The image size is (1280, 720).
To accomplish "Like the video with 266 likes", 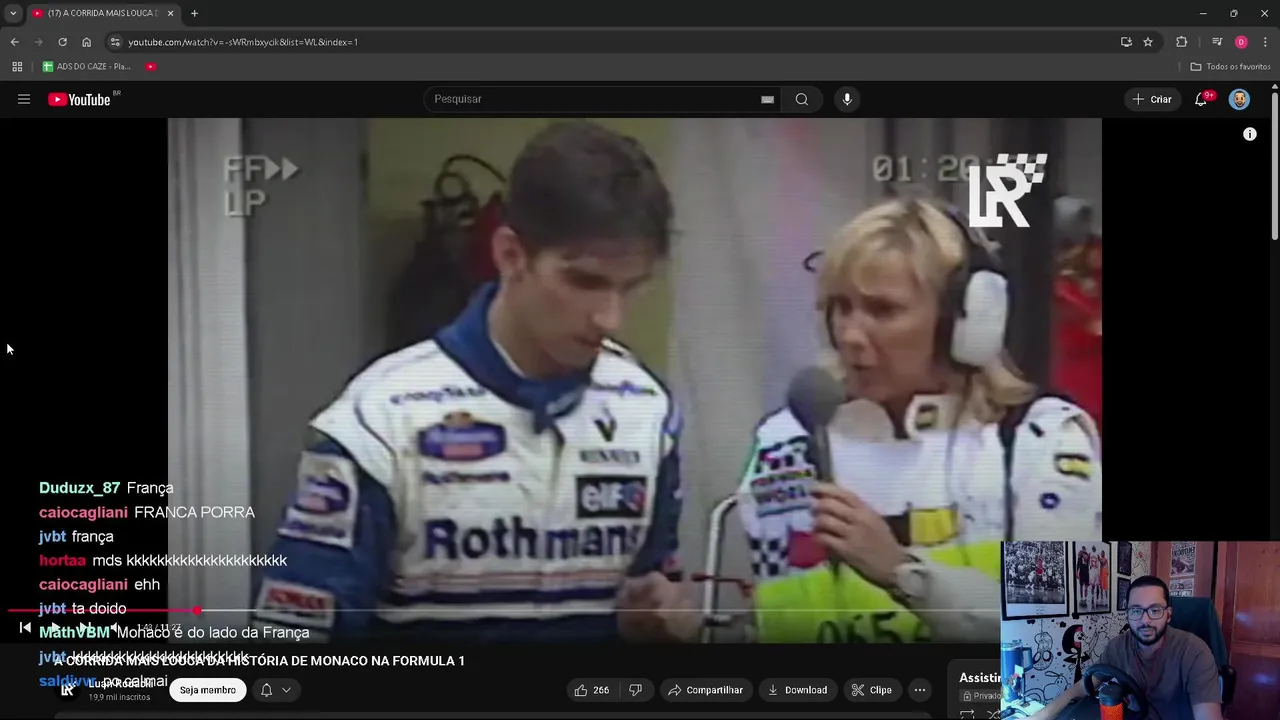I will pyautogui.click(x=593, y=690).
